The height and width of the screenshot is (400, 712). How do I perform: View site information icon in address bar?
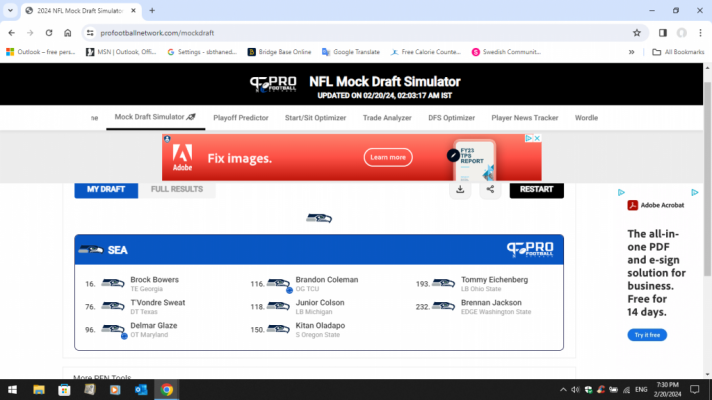click(x=90, y=33)
